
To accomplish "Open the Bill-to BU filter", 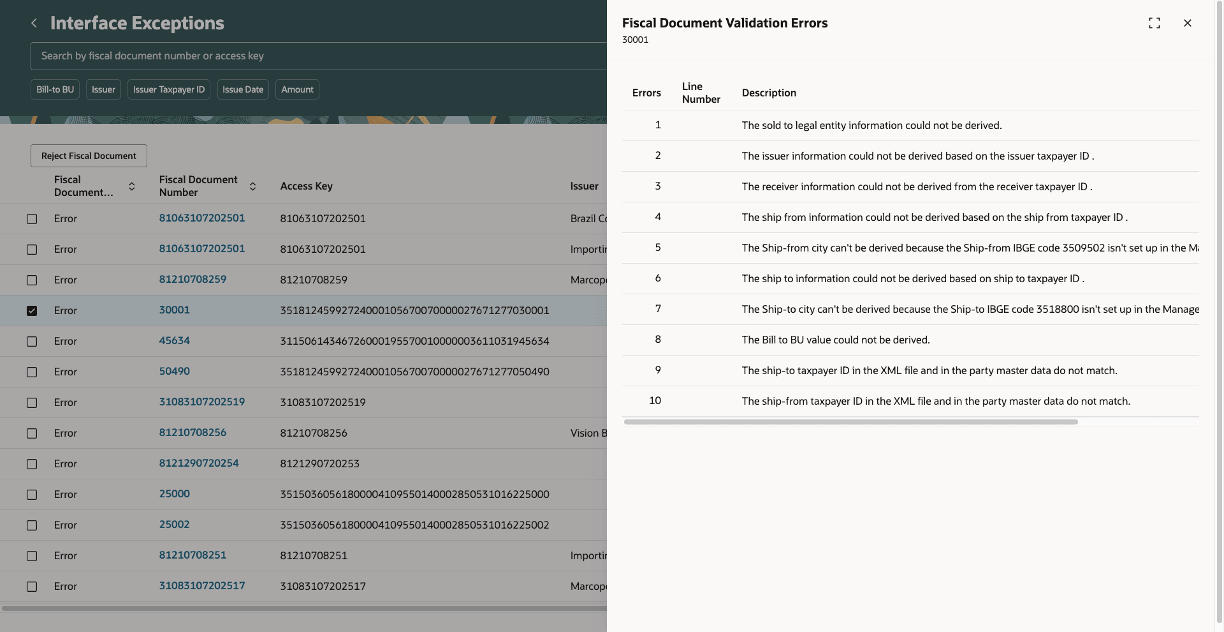I will [55, 90].
